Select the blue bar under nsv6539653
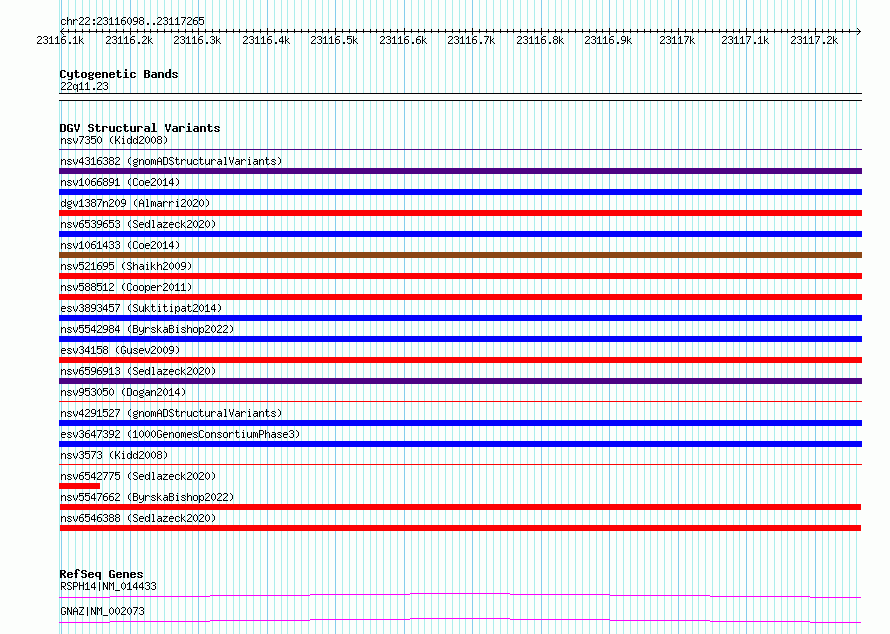Viewport: 890px width, 634px height. coord(460,234)
